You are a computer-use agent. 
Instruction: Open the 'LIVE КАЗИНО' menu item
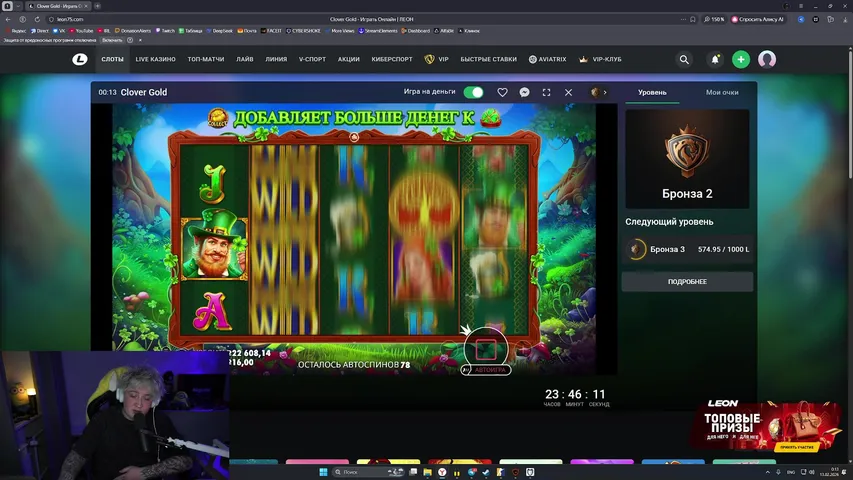pos(155,59)
